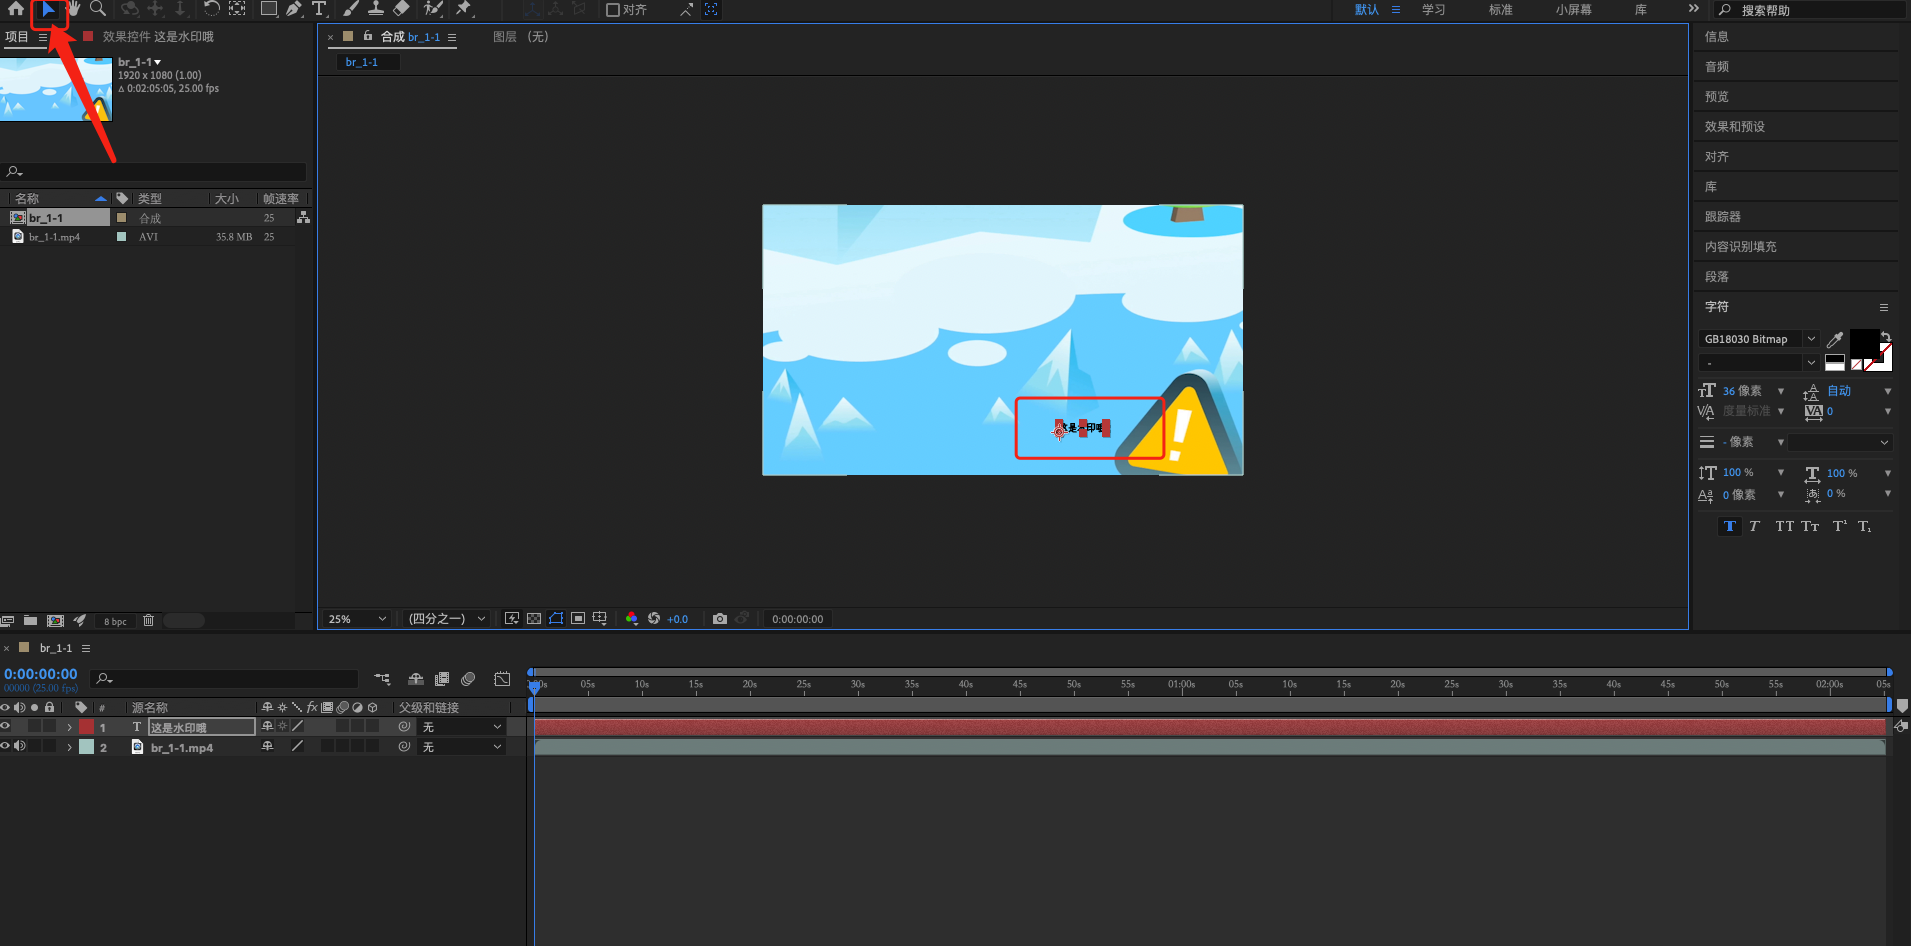Open the 内容识别填充 panel

point(1741,247)
